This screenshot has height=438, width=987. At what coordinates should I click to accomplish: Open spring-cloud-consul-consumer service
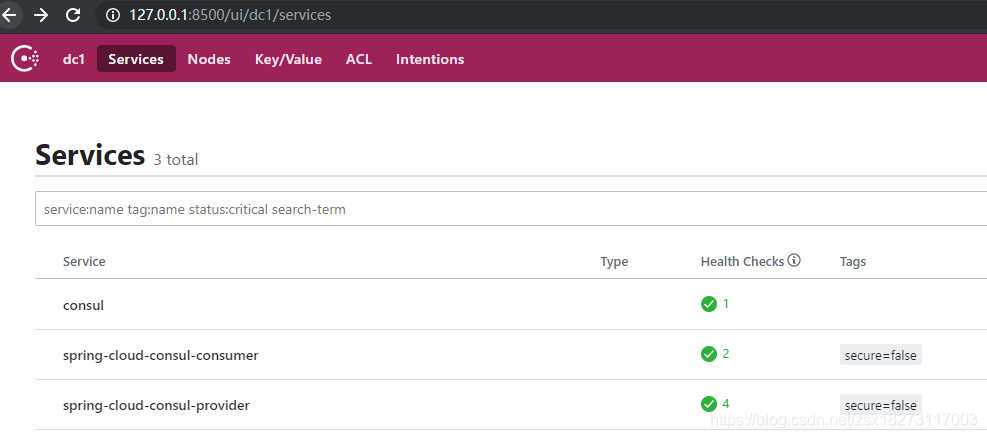(x=161, y=356)
